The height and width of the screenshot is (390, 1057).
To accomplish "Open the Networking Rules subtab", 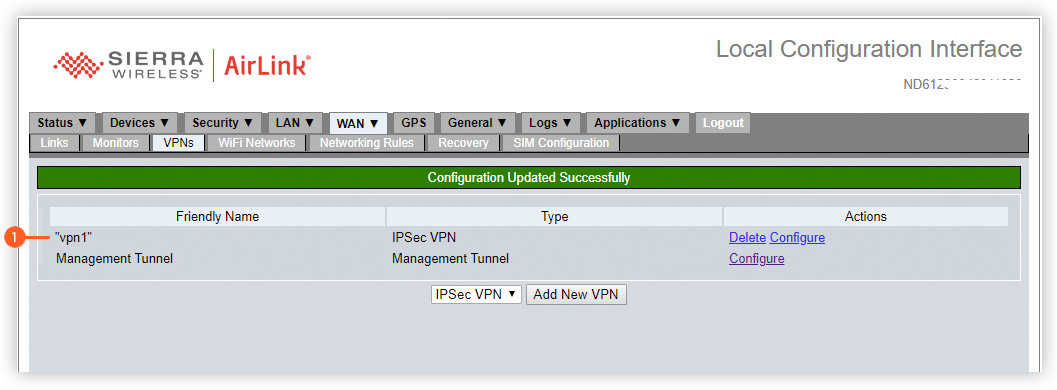I will tap(367, 143).
